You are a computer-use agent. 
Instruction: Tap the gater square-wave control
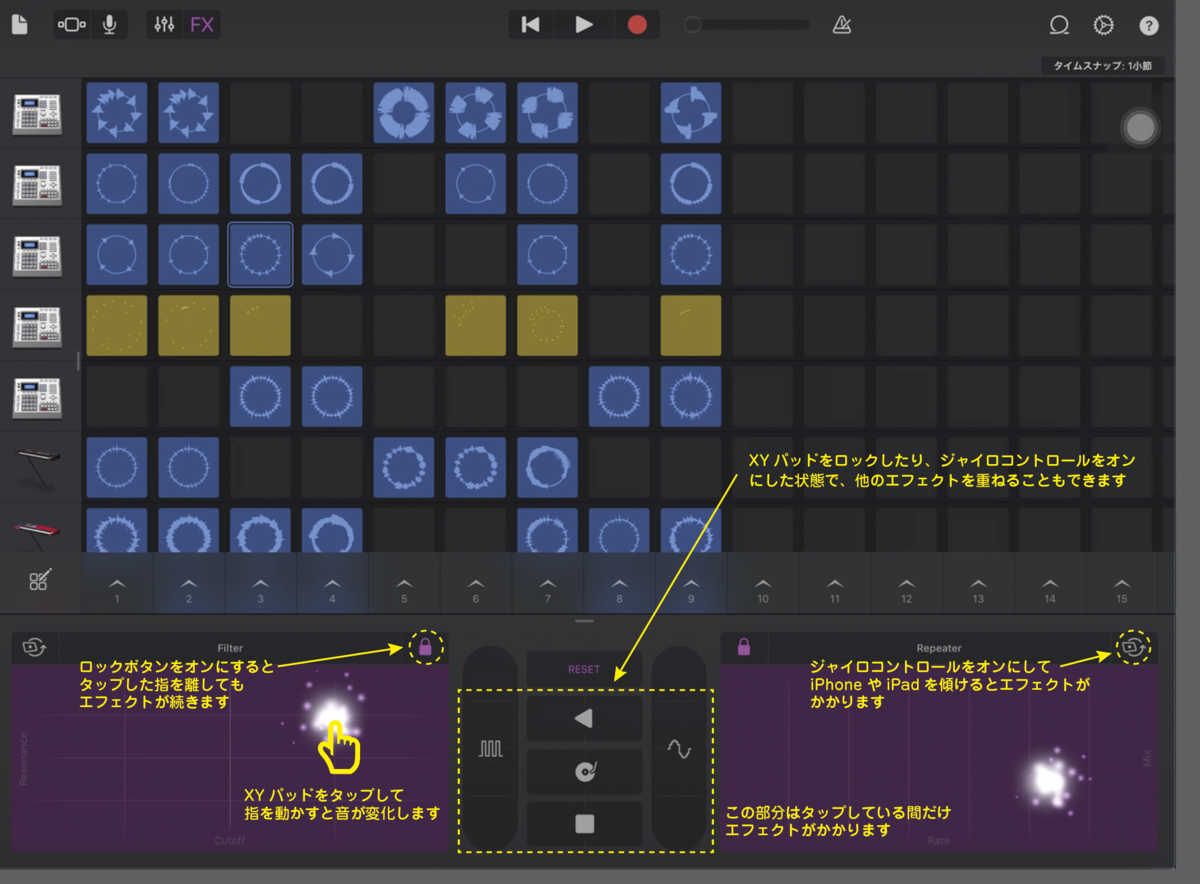[490, 748]
